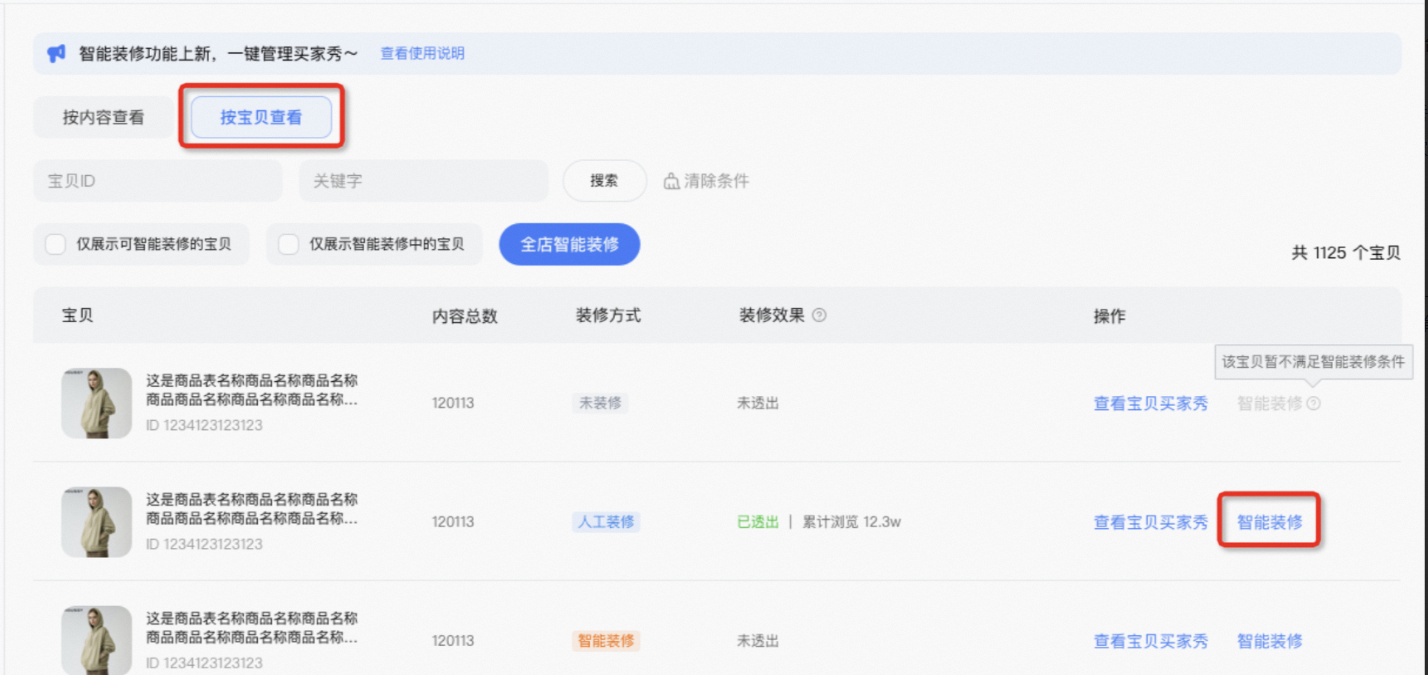Viewport: 1428px width, 675px height.
Task: Click the 智能装修 status tag on third row
Action: (607, 640)
